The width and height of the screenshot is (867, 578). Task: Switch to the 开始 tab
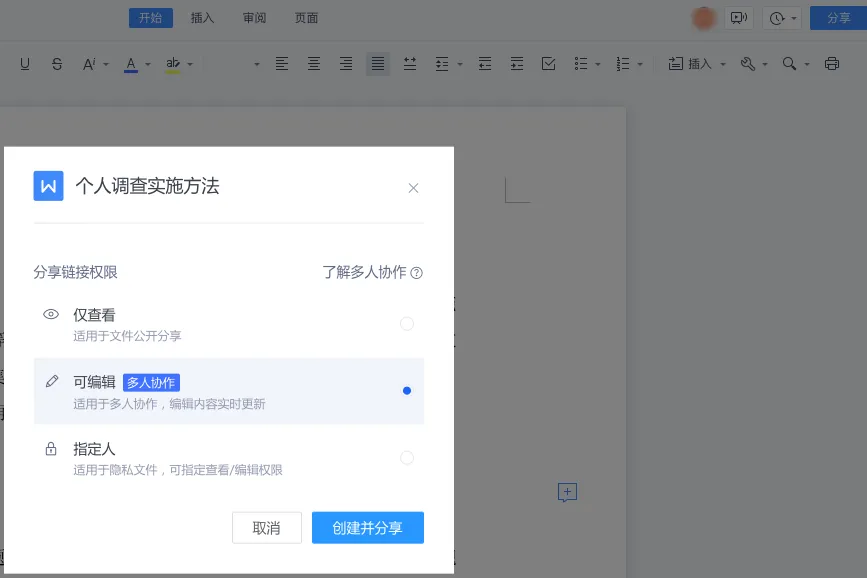pos(150,18)
